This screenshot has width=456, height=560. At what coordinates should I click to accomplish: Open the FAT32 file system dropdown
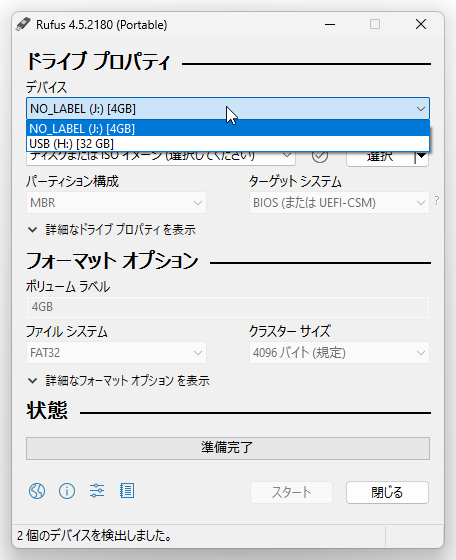pyautogui.click(x=116, y=353)
